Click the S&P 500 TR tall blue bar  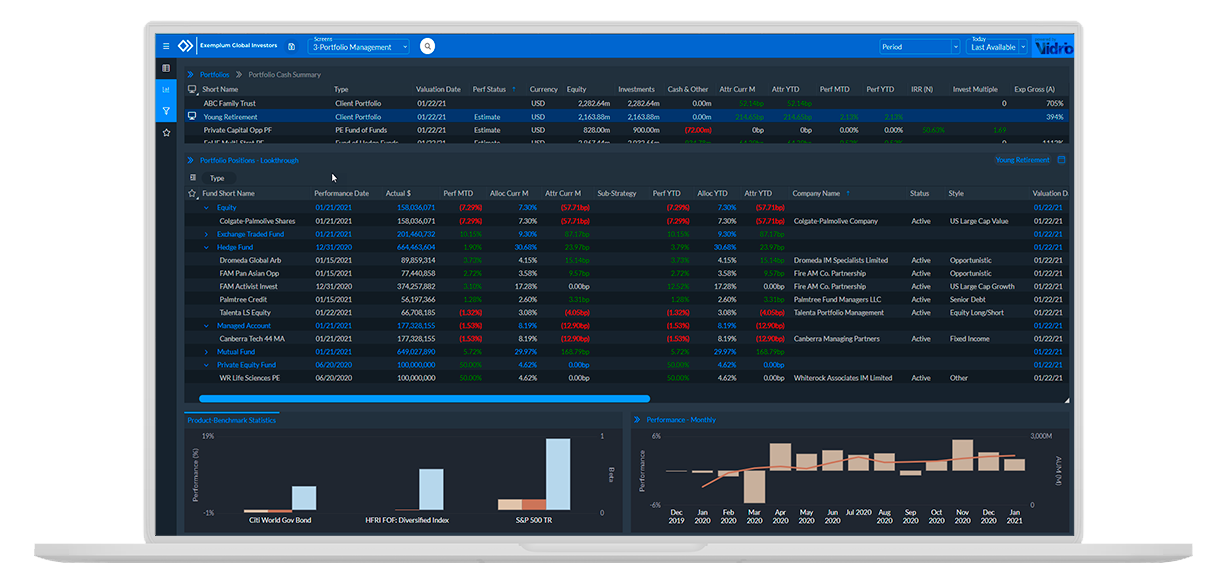pos(557,474)
